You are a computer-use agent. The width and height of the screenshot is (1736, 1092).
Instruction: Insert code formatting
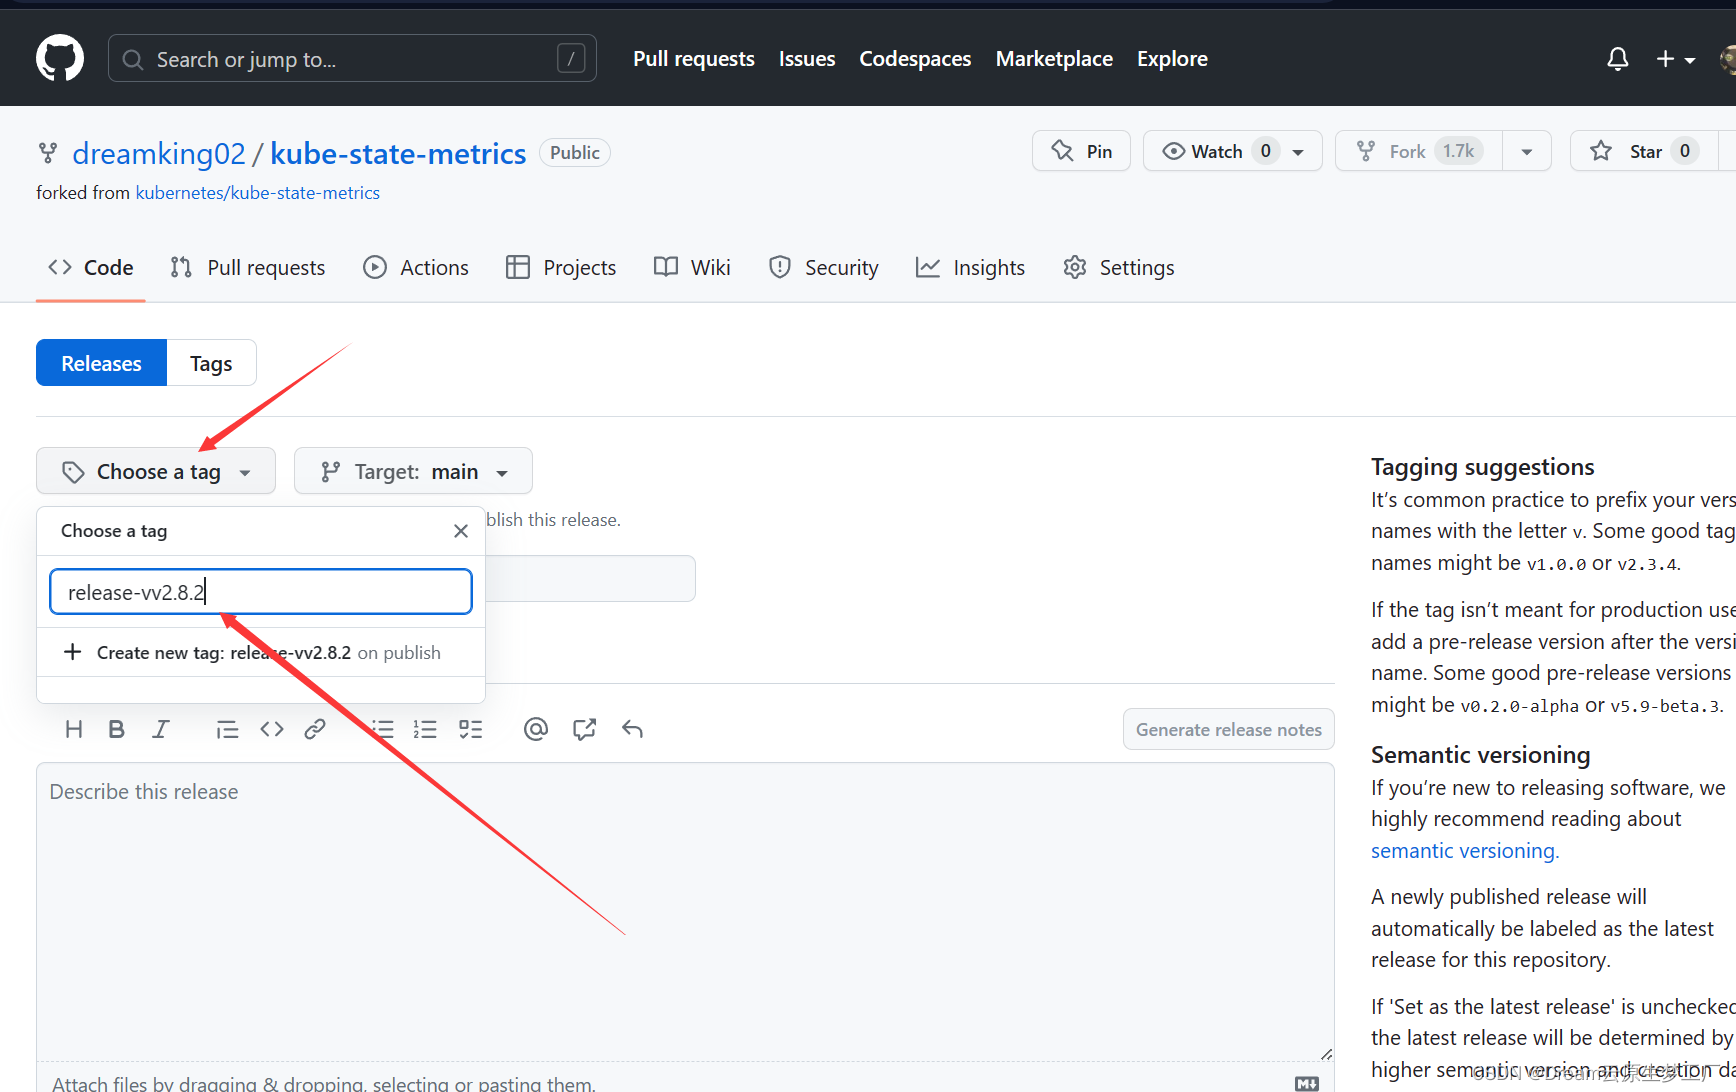coord(272,729)
